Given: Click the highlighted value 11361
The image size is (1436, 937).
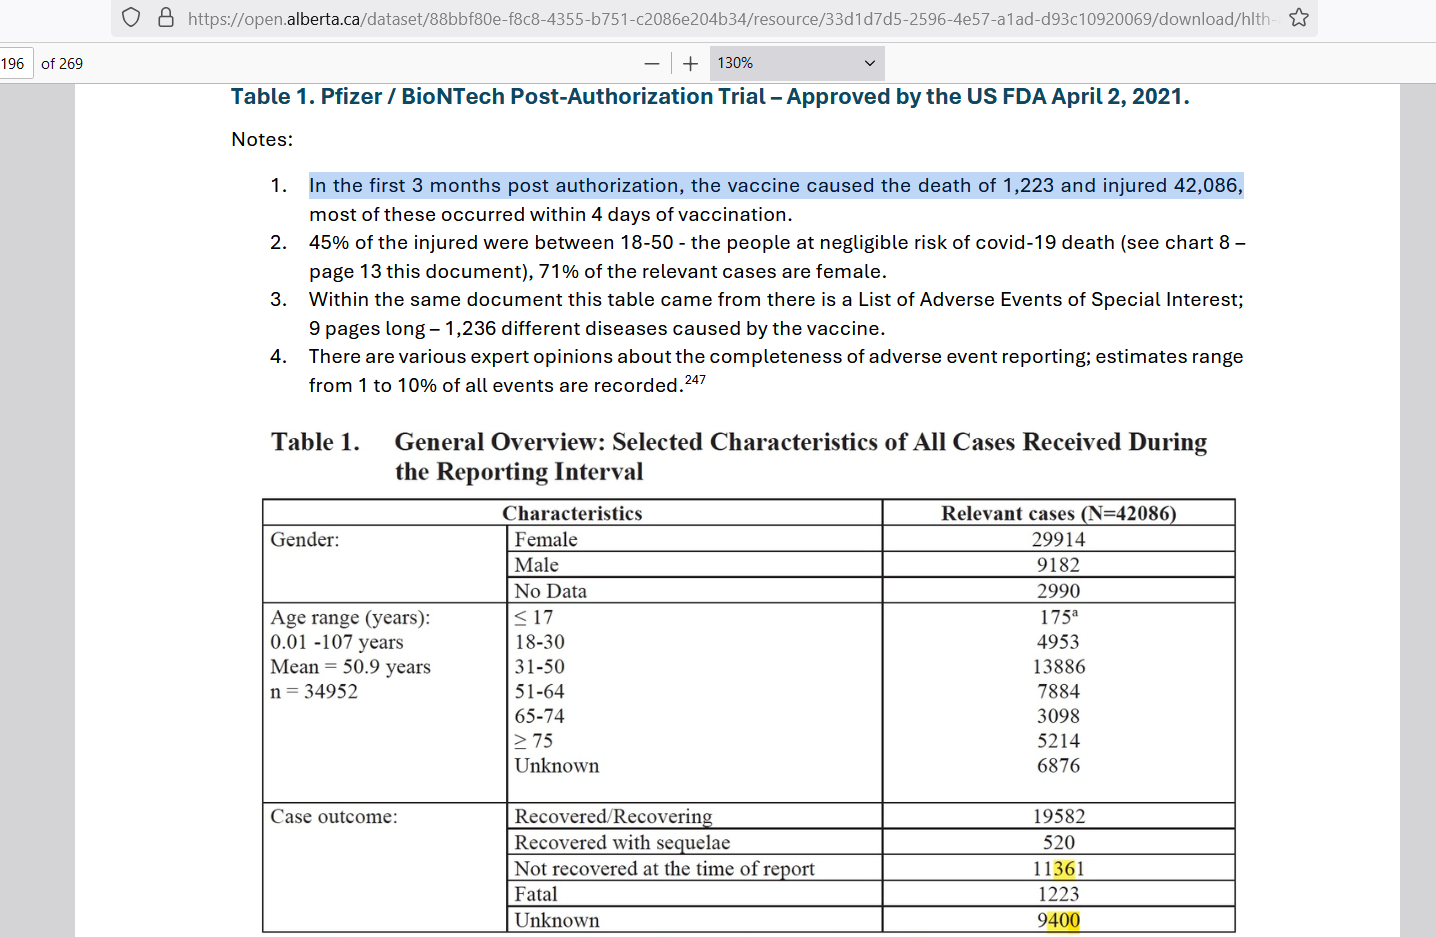Looking at the screenshot, I should coord(1058,869).
